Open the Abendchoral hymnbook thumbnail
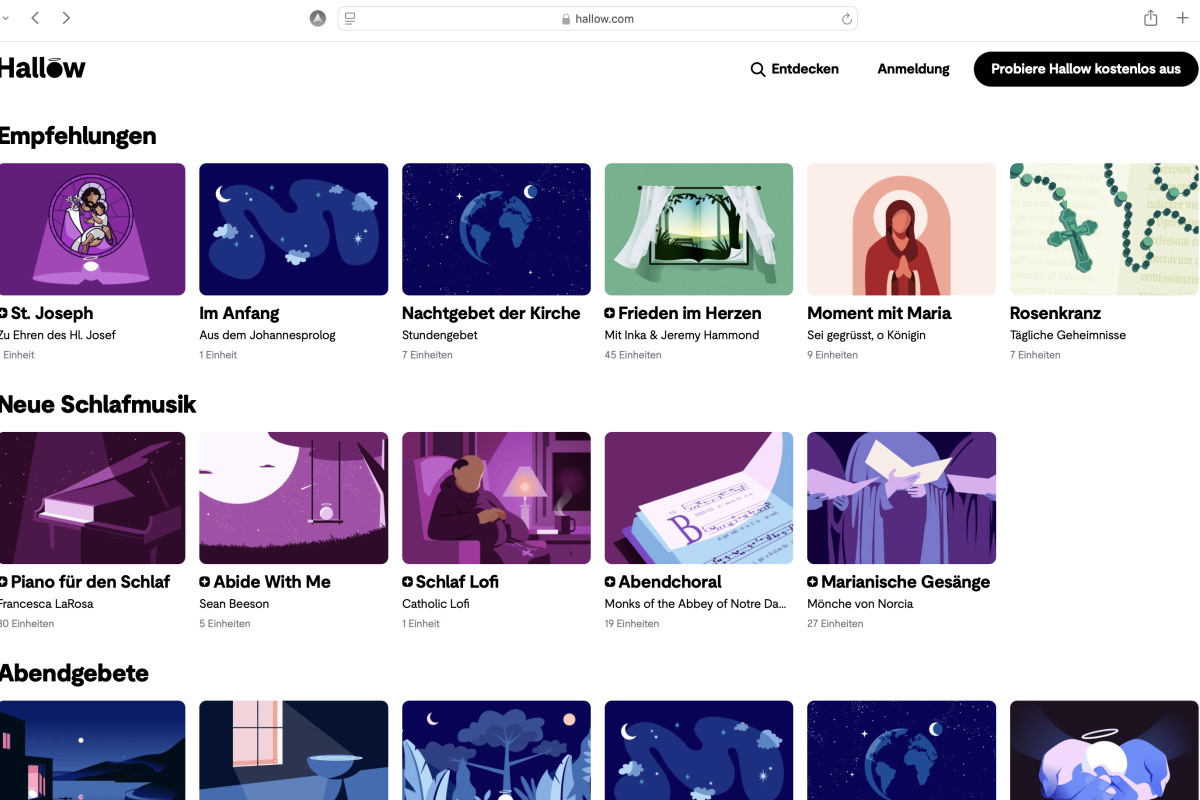 (699, 498)
